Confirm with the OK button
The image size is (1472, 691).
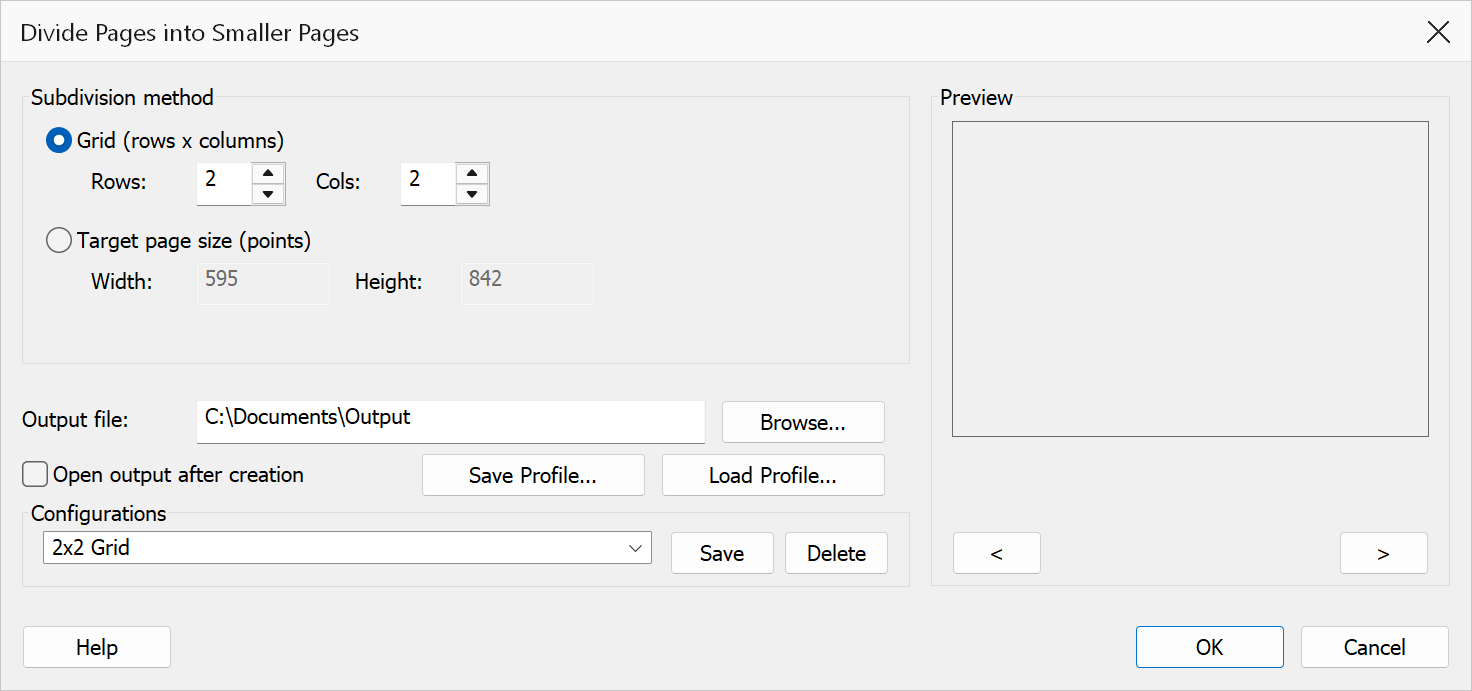[x=1210, y=647]
